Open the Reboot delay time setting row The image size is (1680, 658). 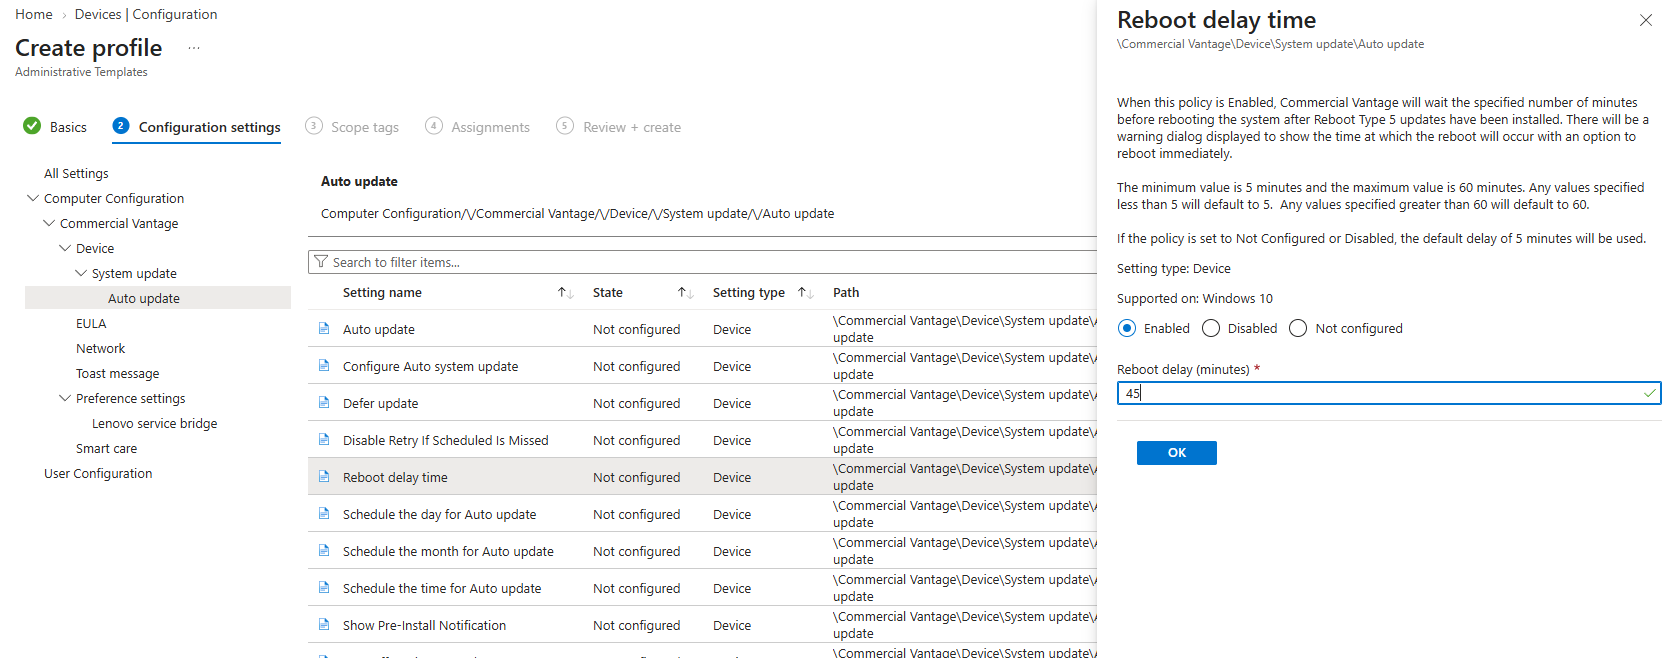point(702,477)
